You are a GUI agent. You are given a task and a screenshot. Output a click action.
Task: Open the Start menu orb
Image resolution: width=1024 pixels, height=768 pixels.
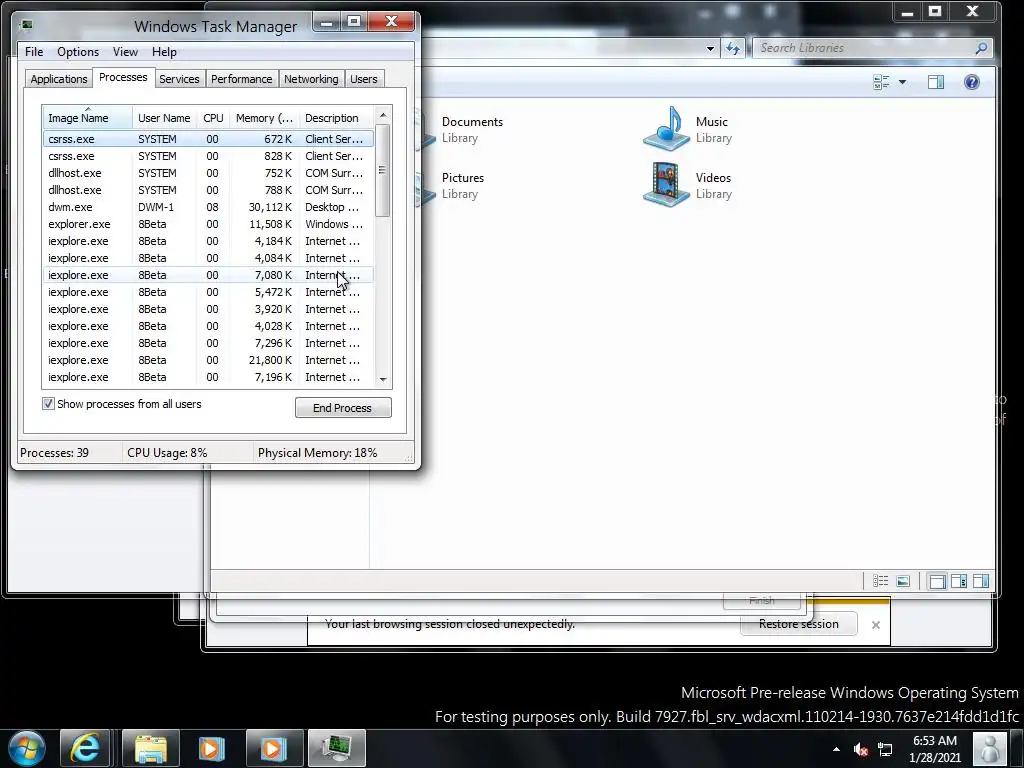pyautogui.click(x=27, y=748)
